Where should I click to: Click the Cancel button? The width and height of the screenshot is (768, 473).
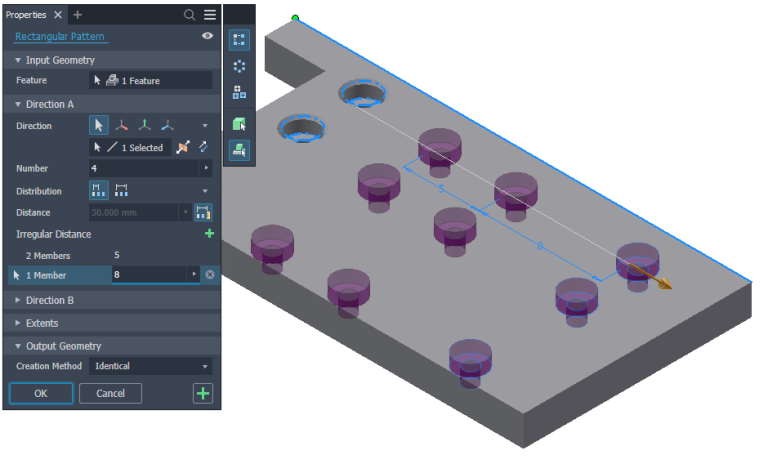click(110, 393)
